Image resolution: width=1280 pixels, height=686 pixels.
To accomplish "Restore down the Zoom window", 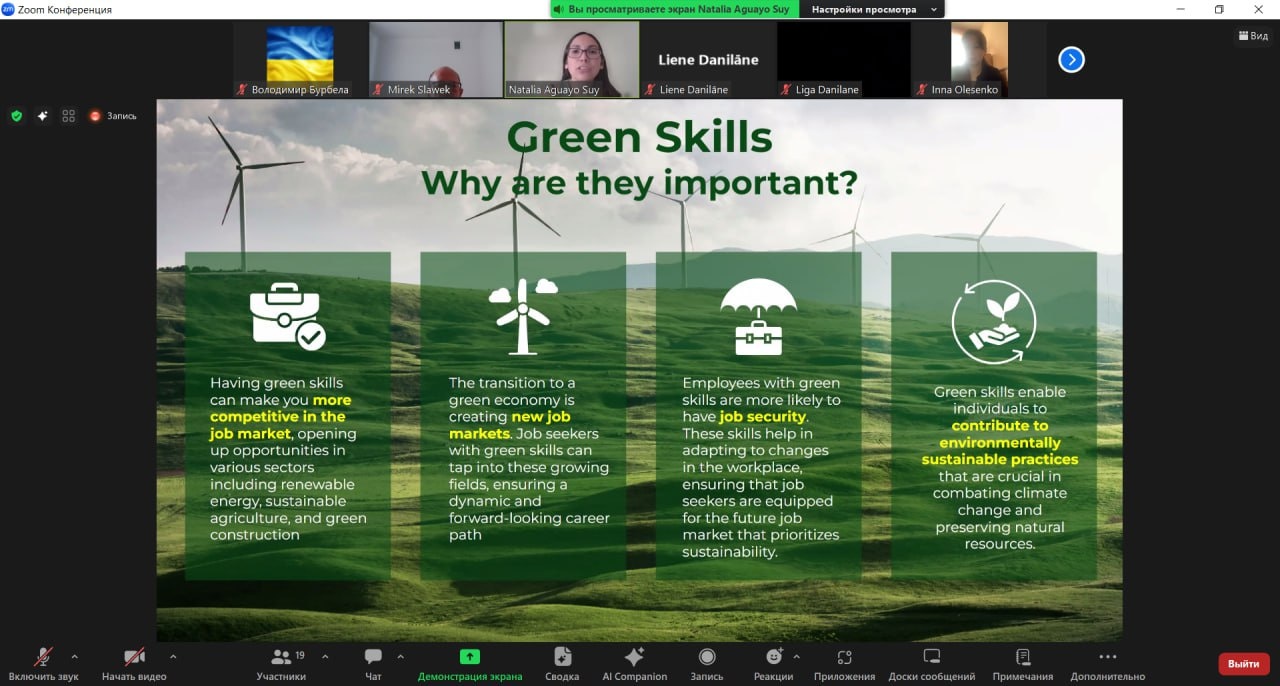I will click(x=1219, y=9).
